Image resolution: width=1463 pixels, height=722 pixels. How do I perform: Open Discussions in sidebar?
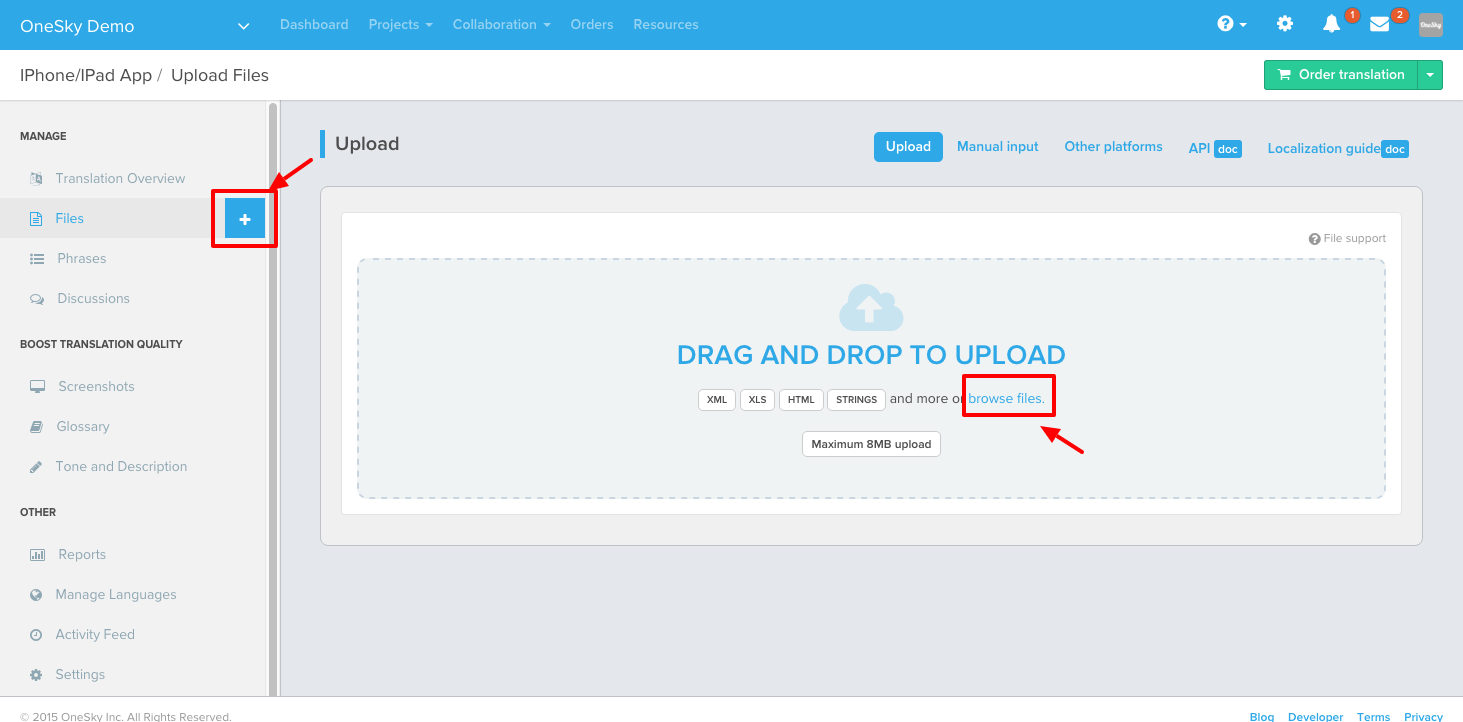pos(94,298)
